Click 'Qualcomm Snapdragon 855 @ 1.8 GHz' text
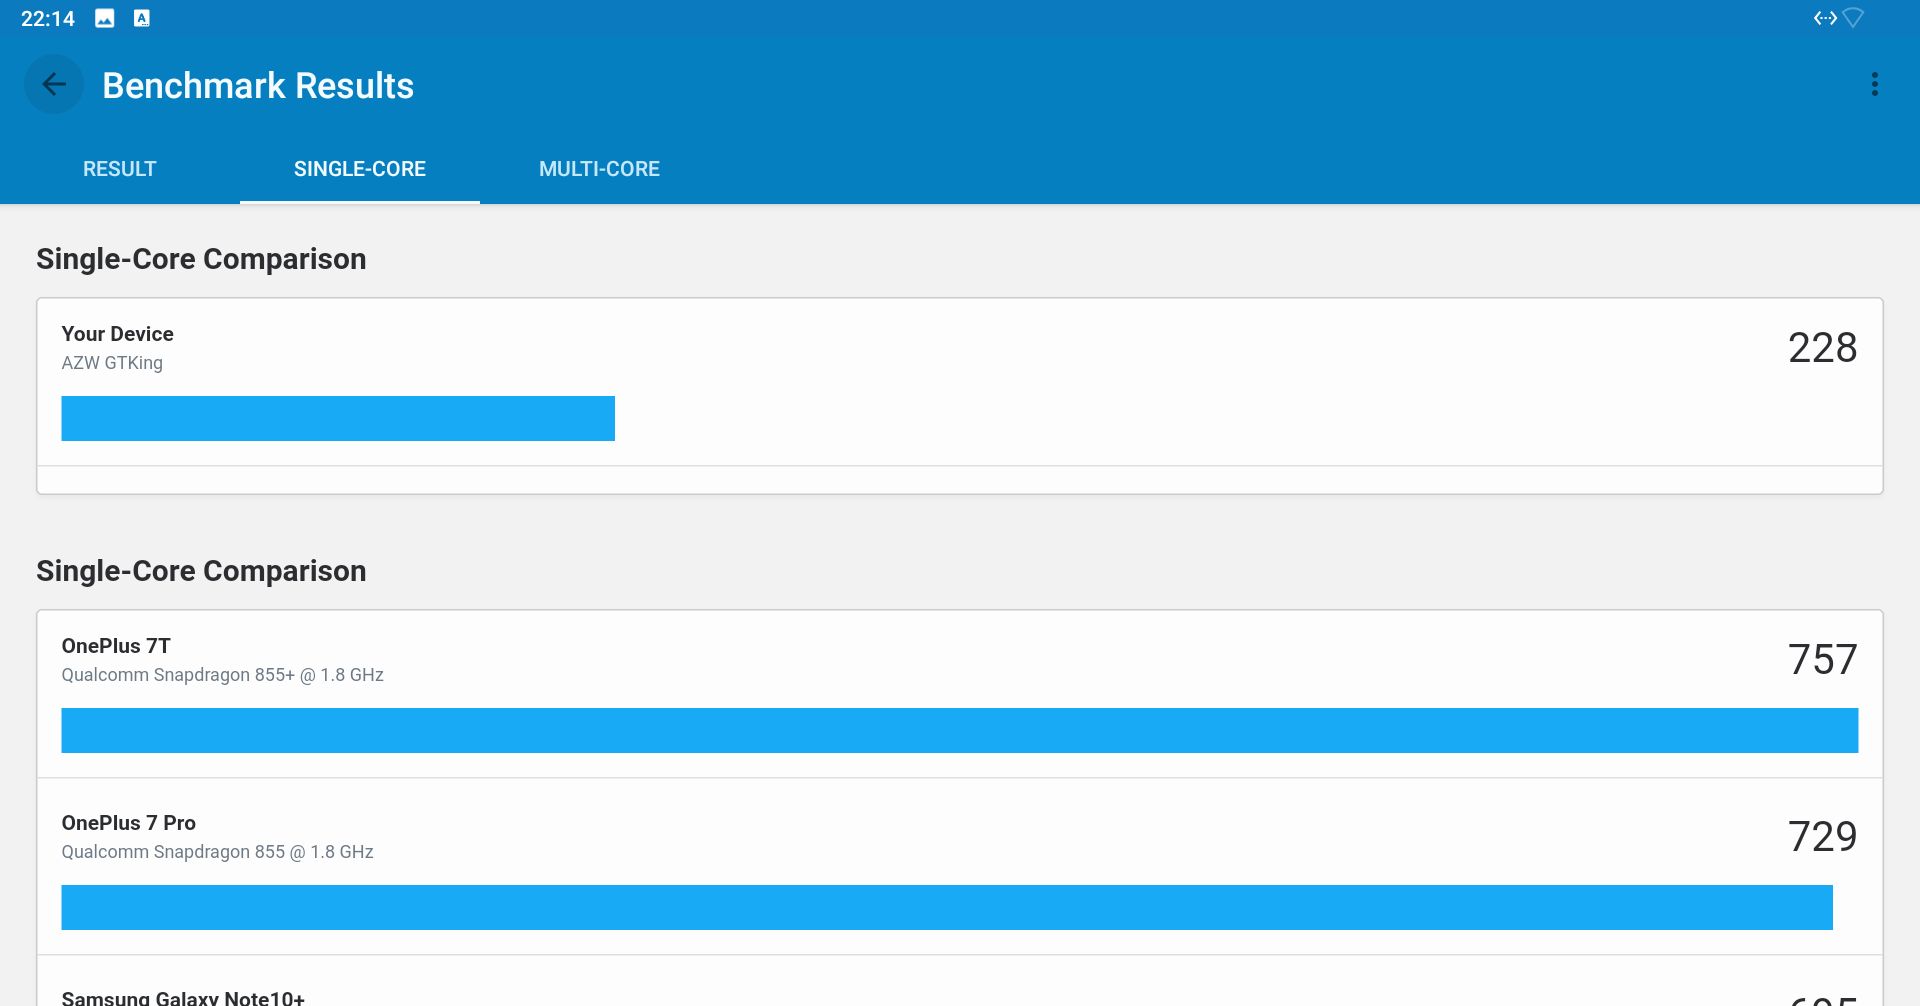This screenshot has height=1006, width=1920. (218, 852)
